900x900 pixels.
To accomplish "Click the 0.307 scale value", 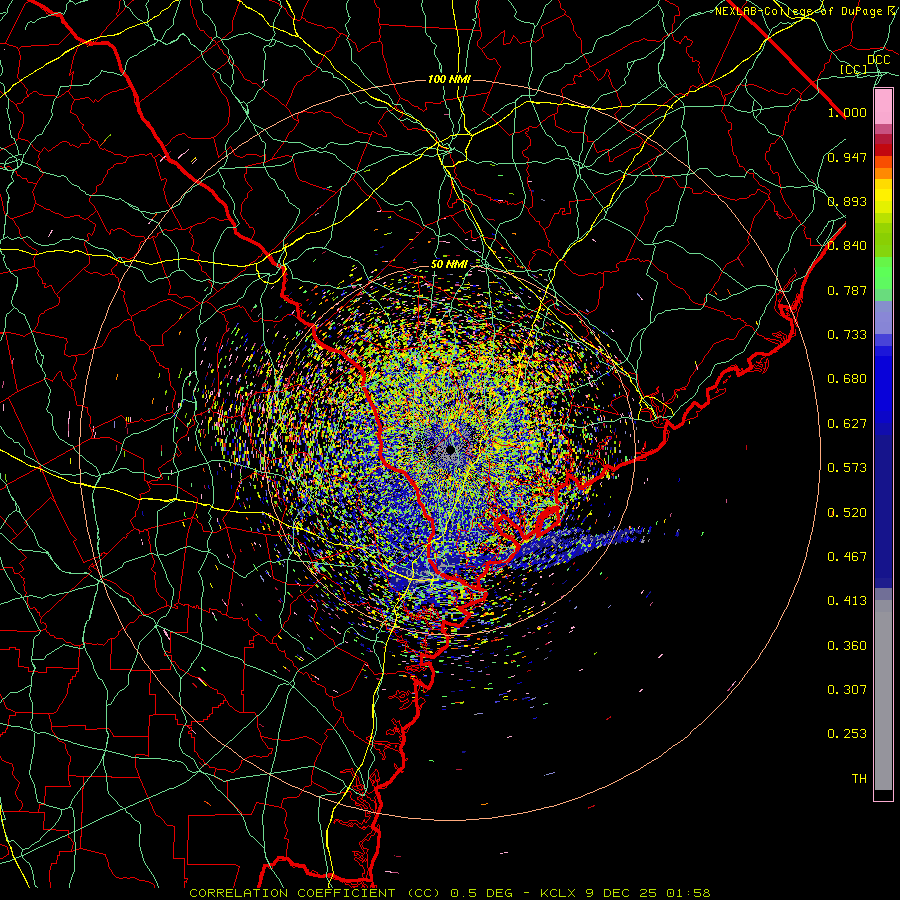I will pyautogui.click(x=847, y=690).
